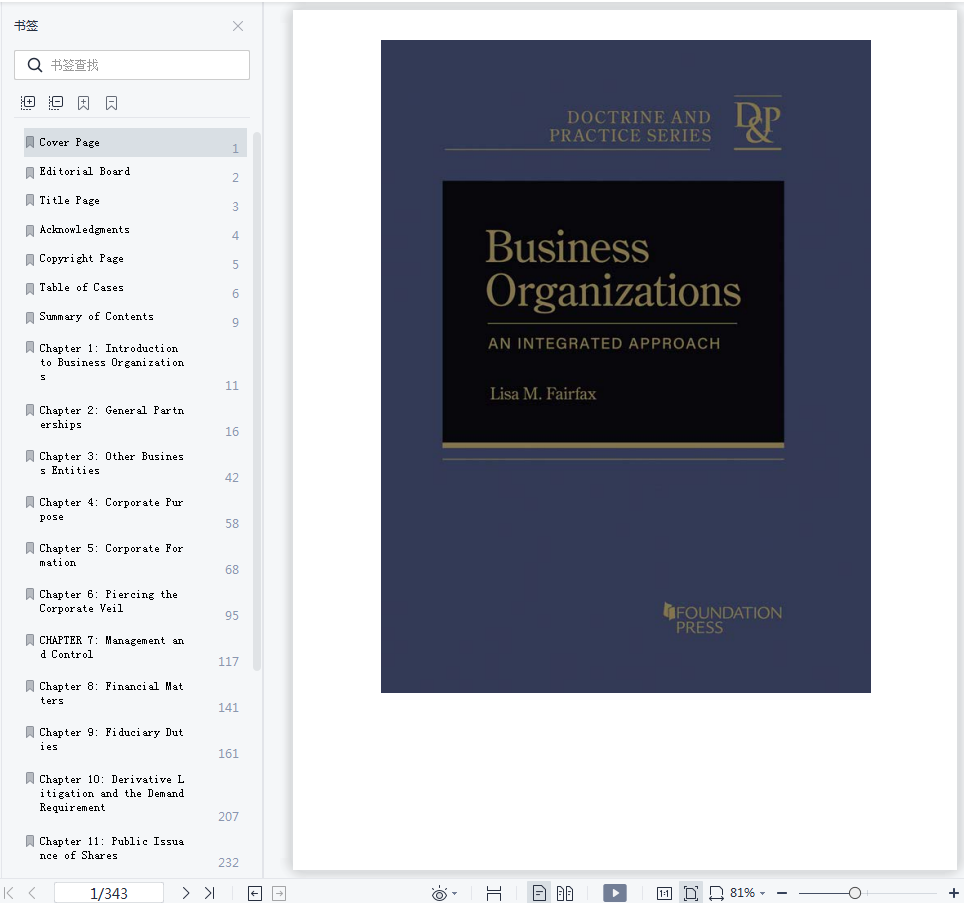The height and width of the screenshot is (903, 964).
Task: Switch to two-page view
Action: (565, 893)
